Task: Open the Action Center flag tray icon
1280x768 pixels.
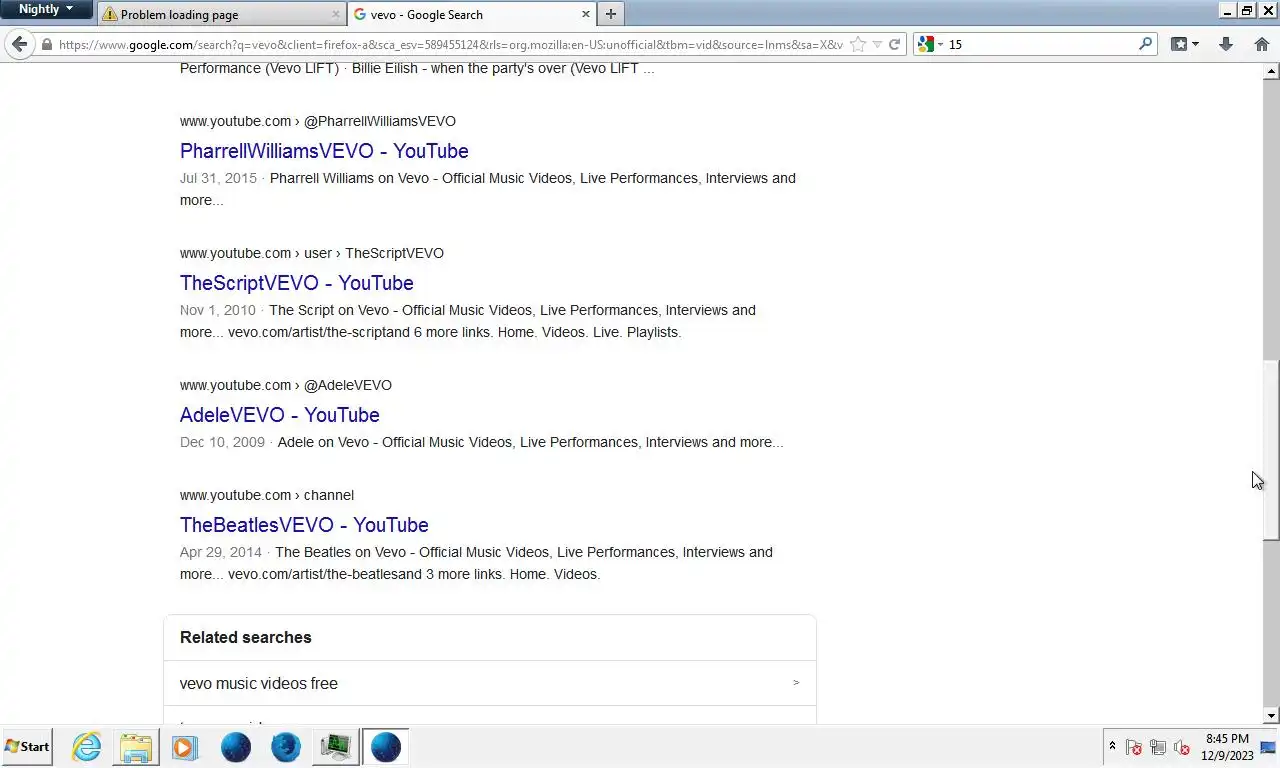Action: click(x=1134, y=747)
